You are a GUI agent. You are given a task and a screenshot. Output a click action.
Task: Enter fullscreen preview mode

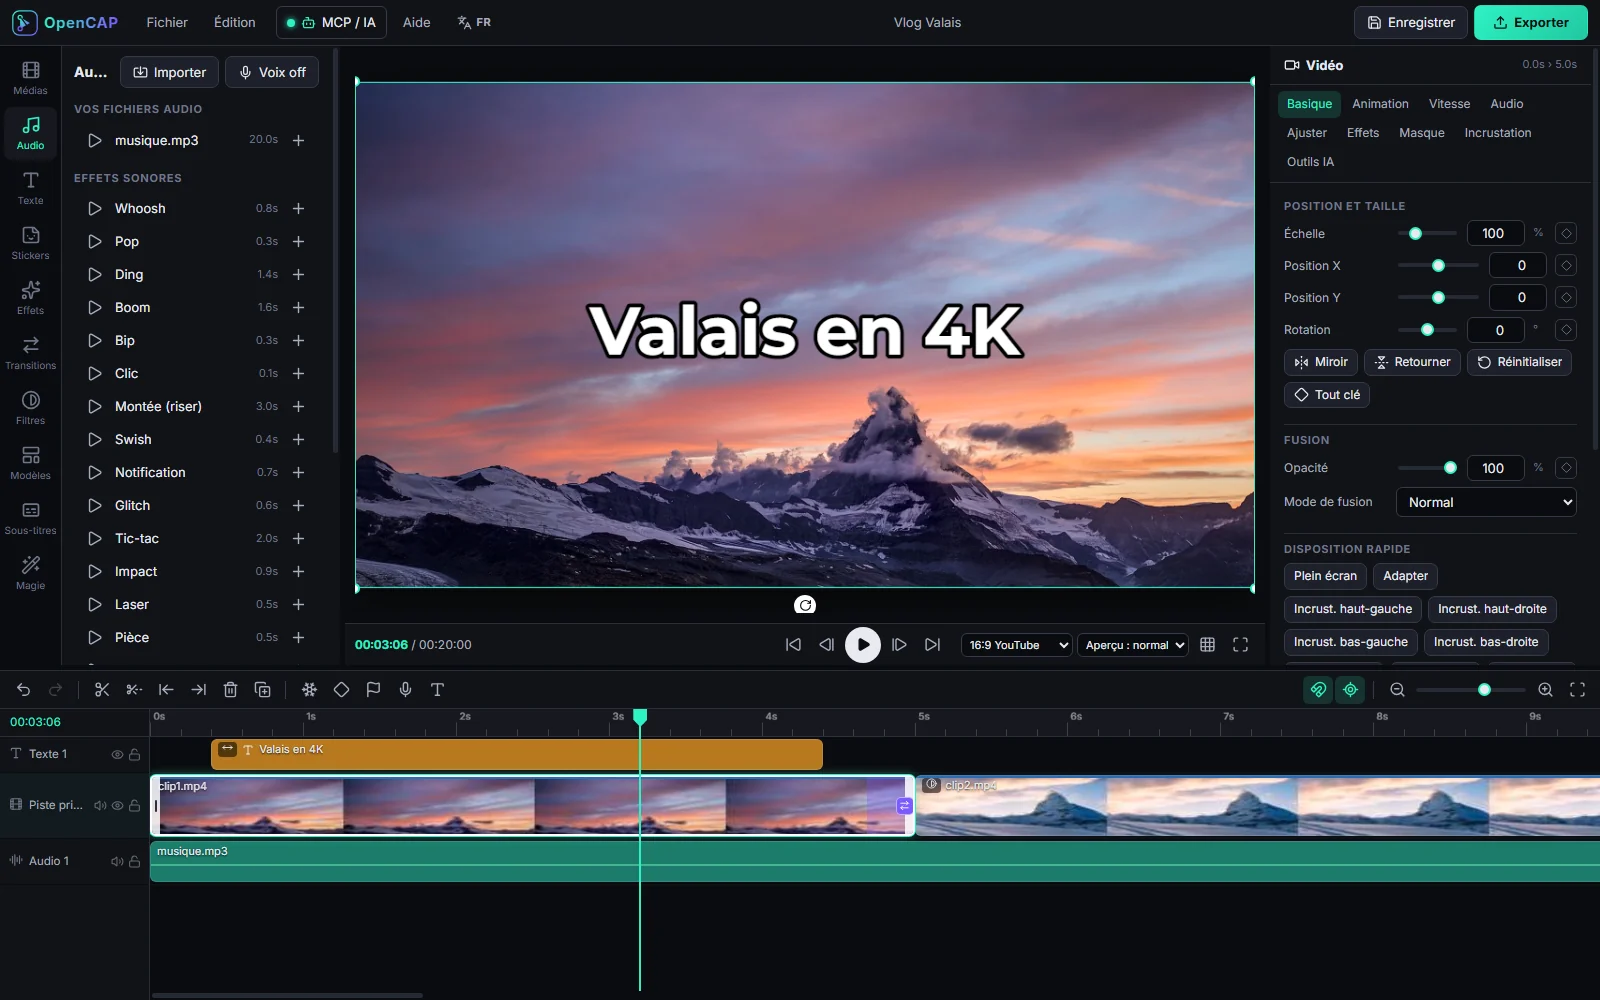(1241, 645)
